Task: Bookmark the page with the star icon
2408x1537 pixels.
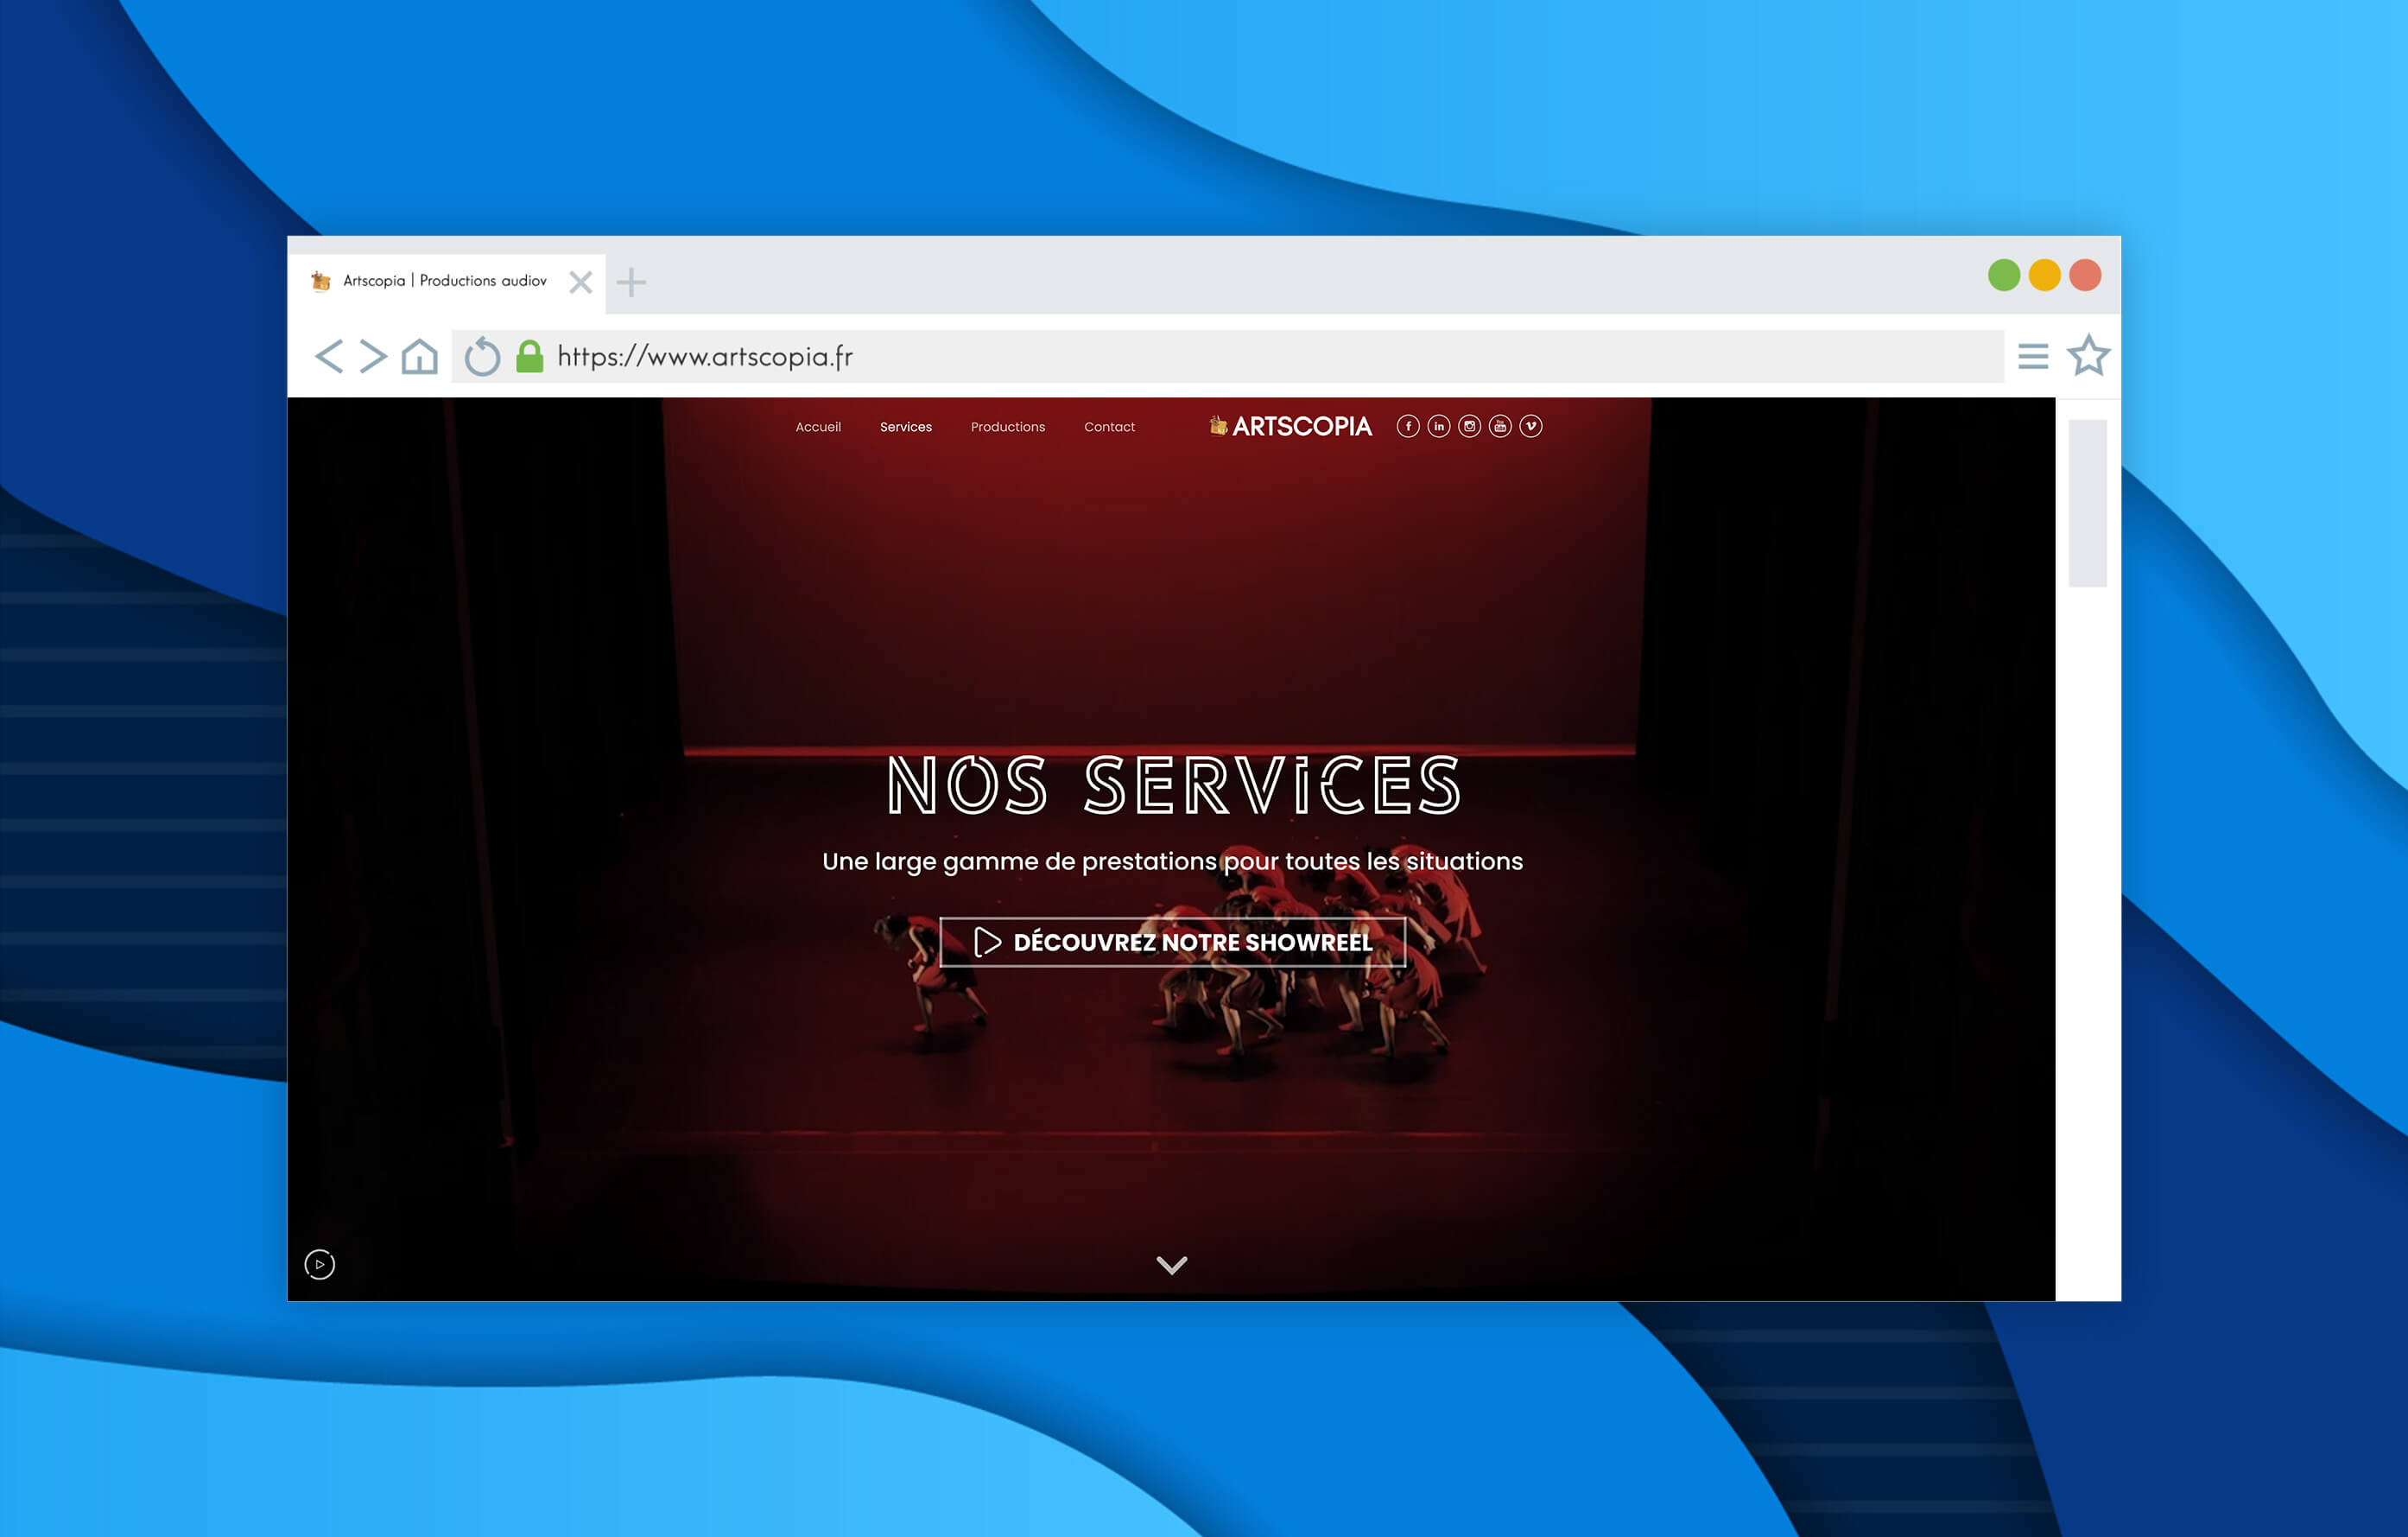Action: click(x=2088, y=355)
